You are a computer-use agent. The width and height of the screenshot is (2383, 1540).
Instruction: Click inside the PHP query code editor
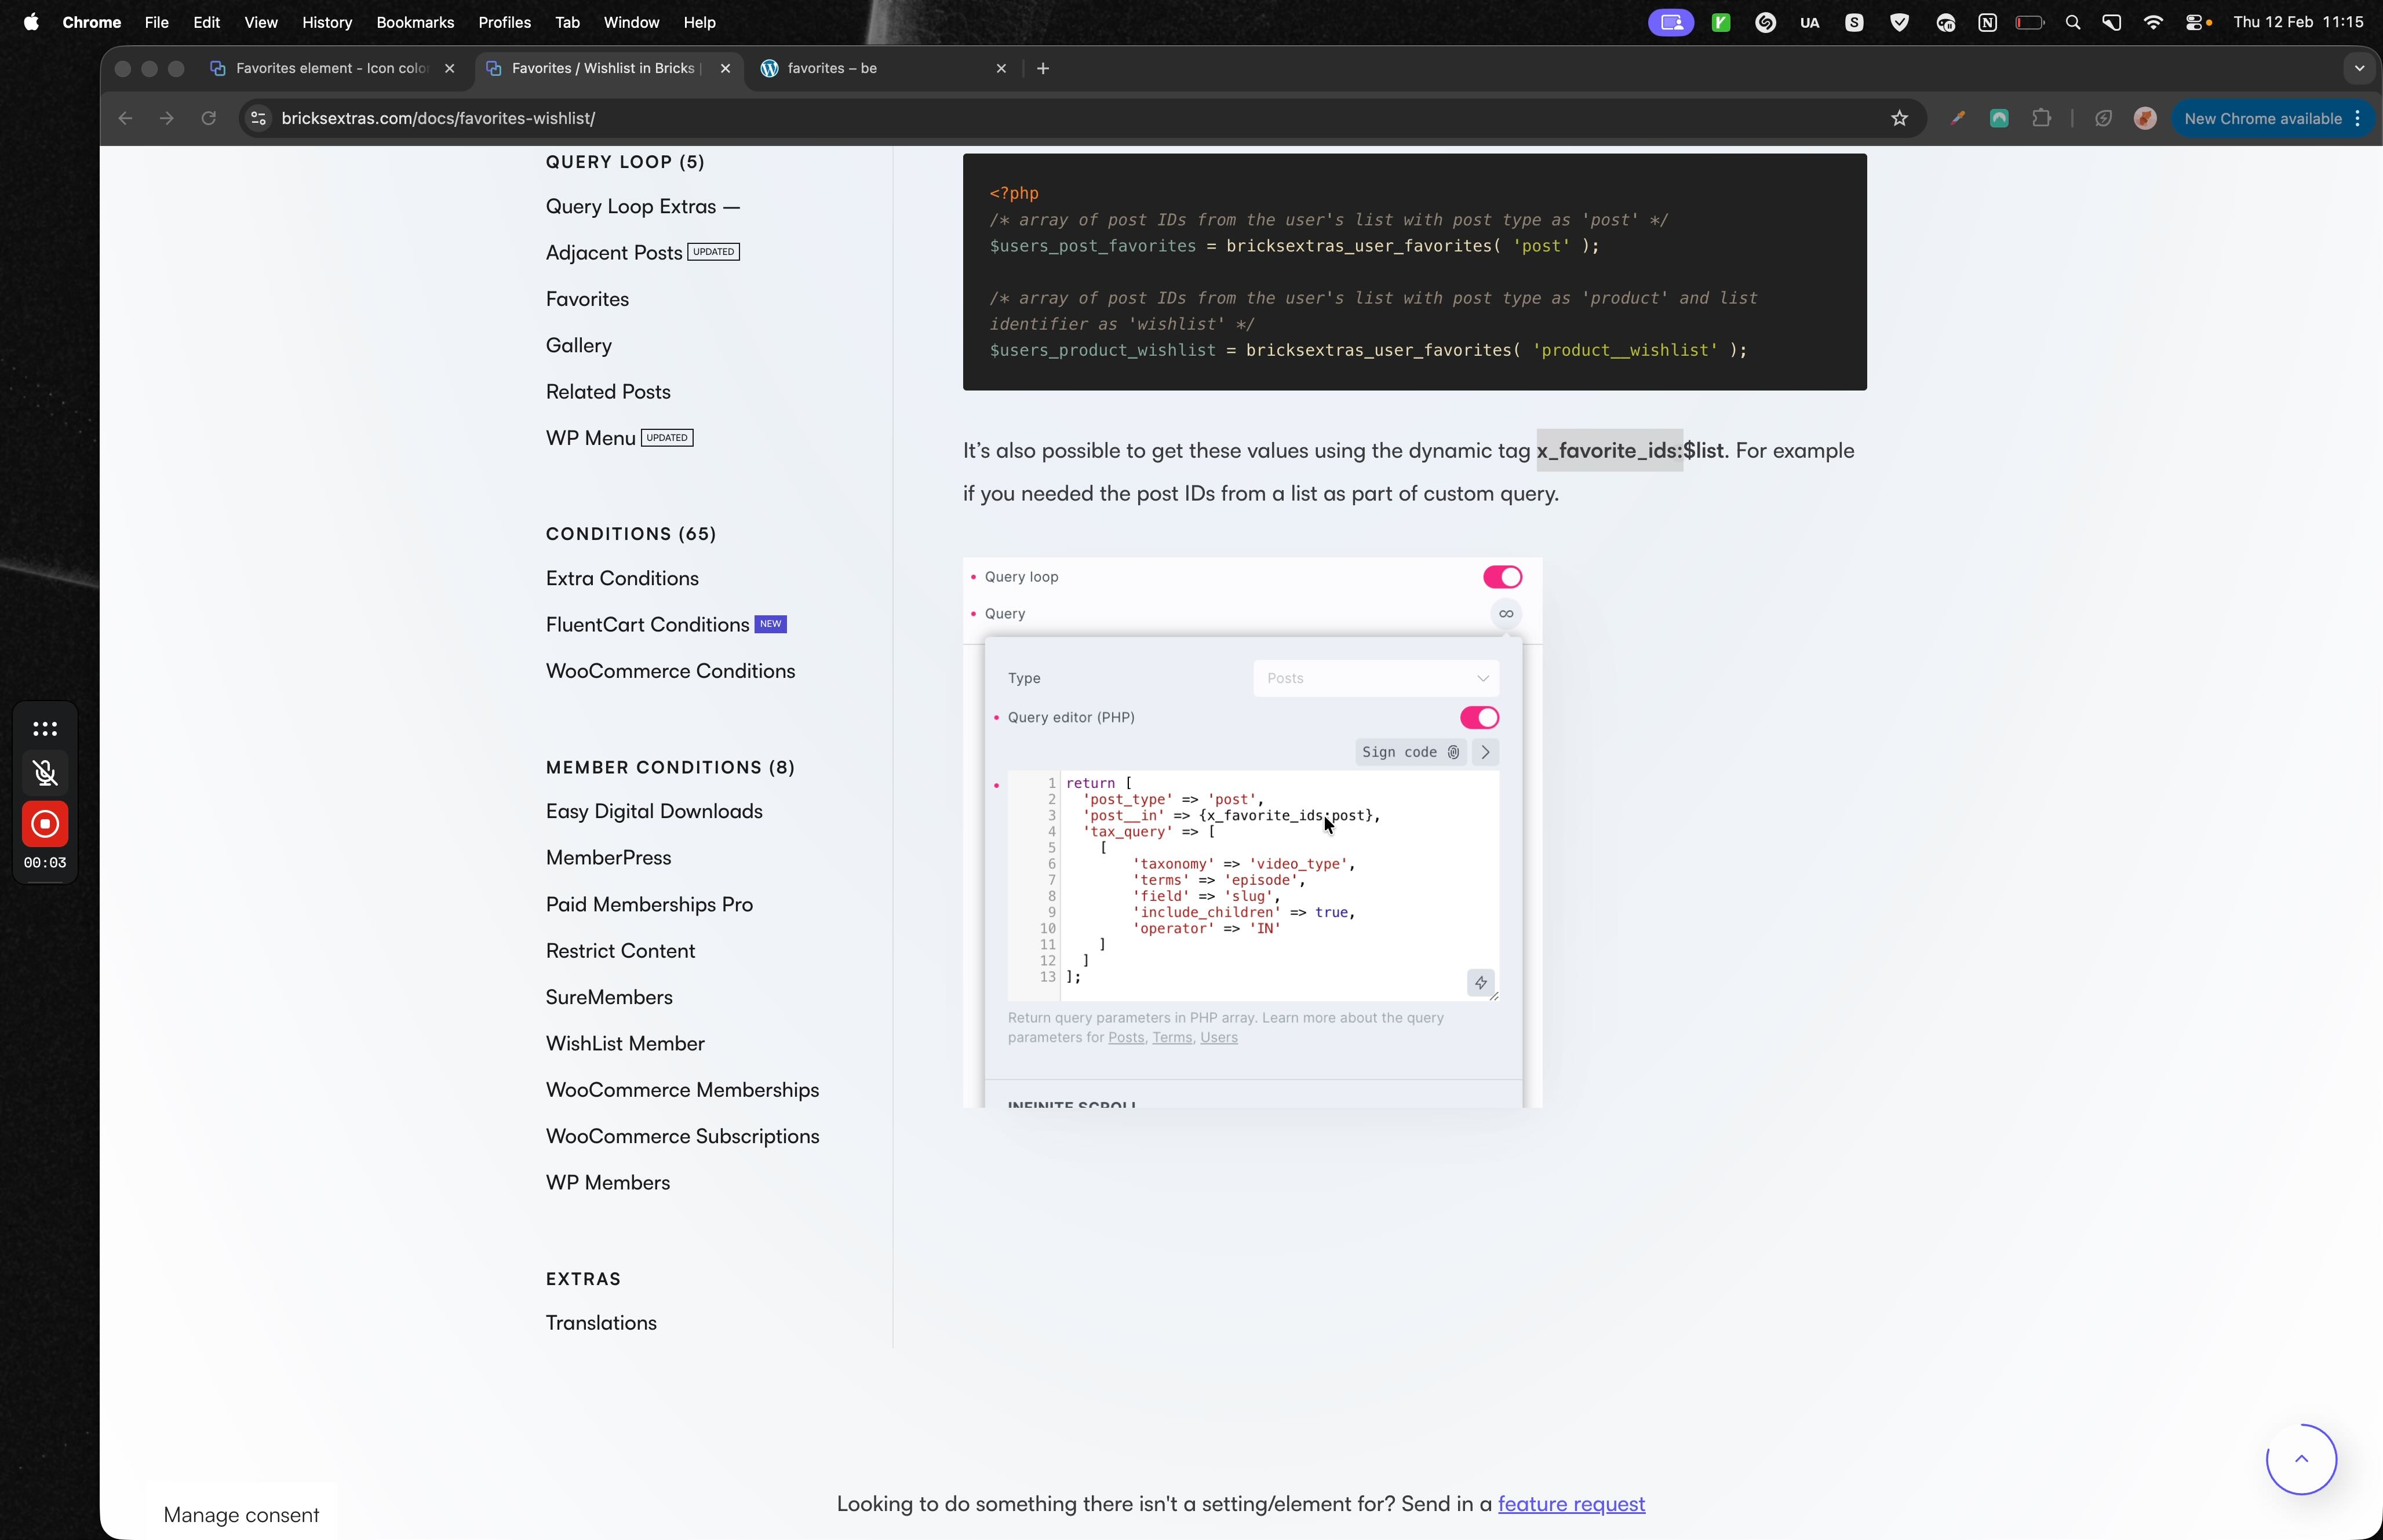point(1253,885)
